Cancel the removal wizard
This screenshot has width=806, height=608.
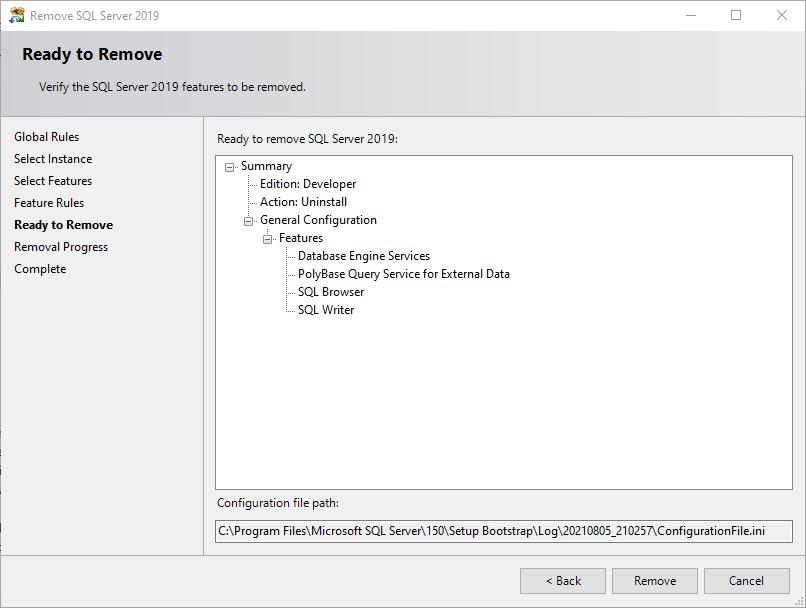746,581
